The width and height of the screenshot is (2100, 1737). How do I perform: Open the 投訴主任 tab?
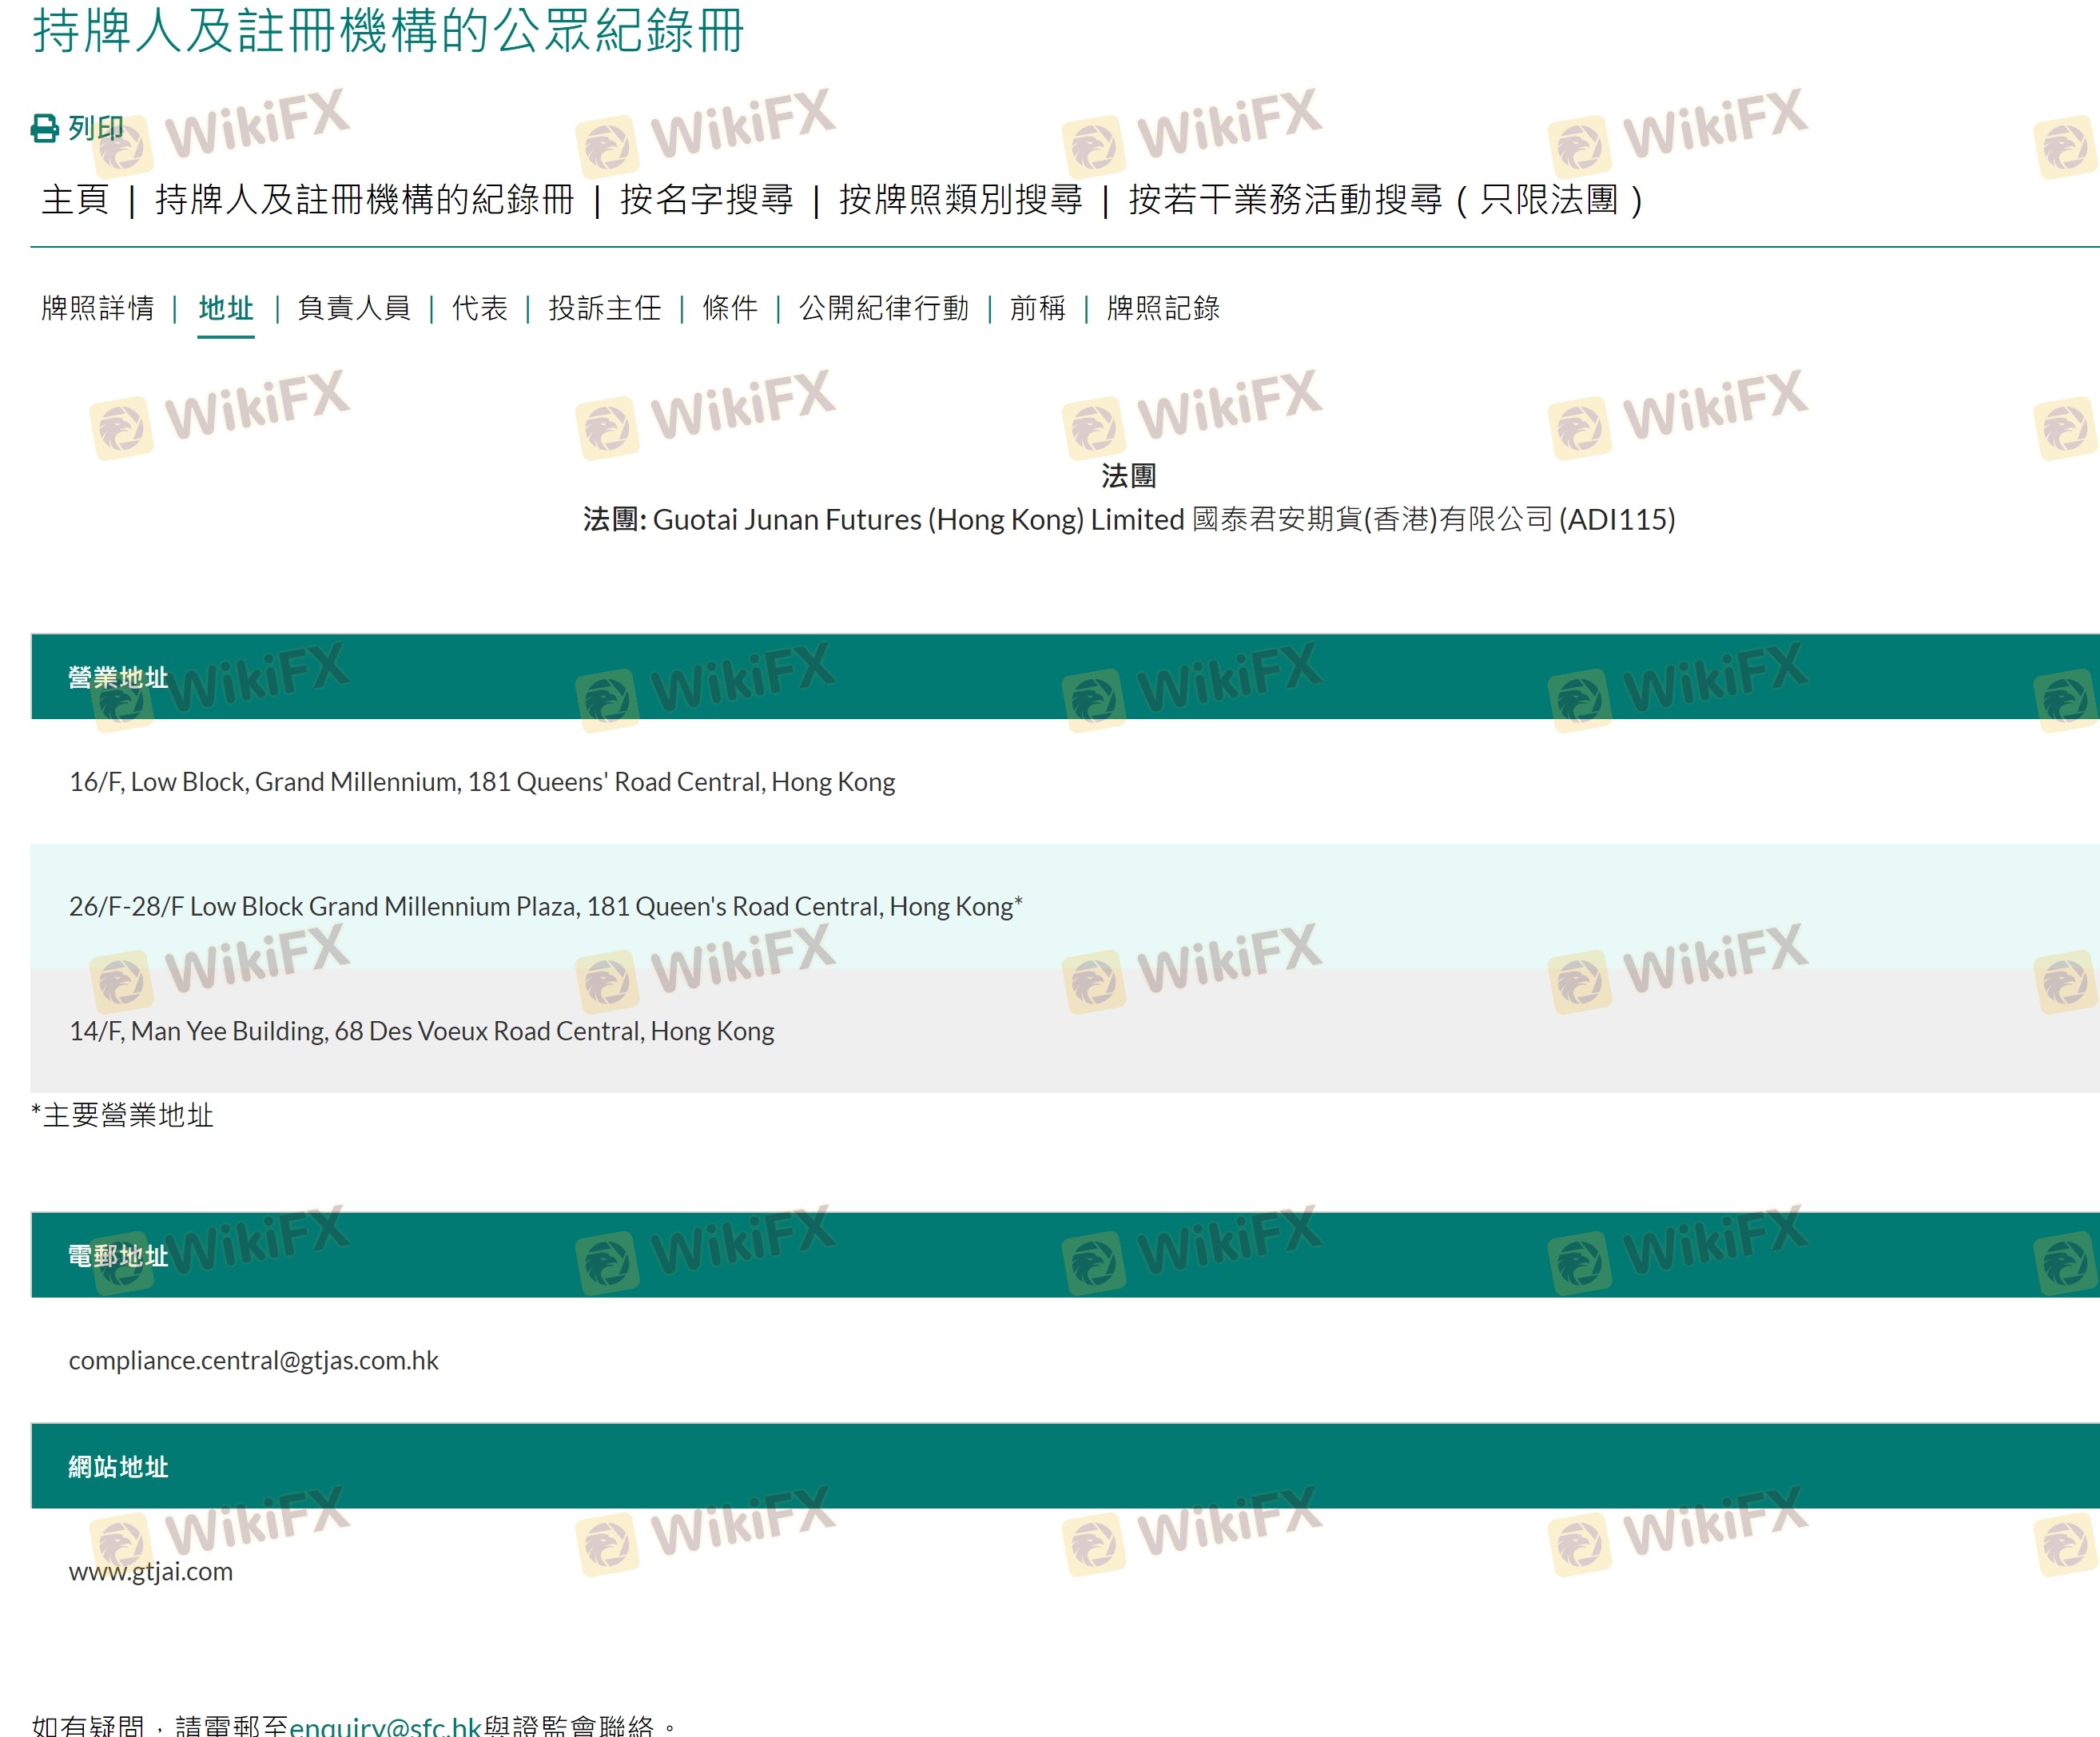pyautogui.click(x=605, y=308)
